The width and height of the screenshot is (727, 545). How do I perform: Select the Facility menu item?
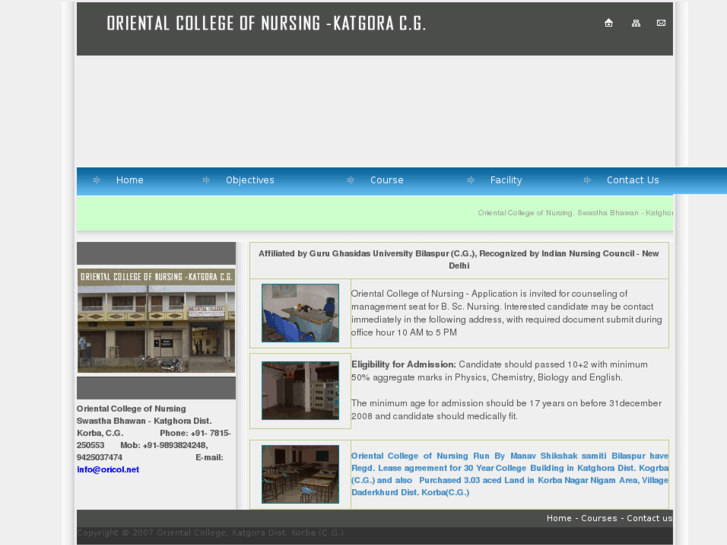click(x=506, y=180)
